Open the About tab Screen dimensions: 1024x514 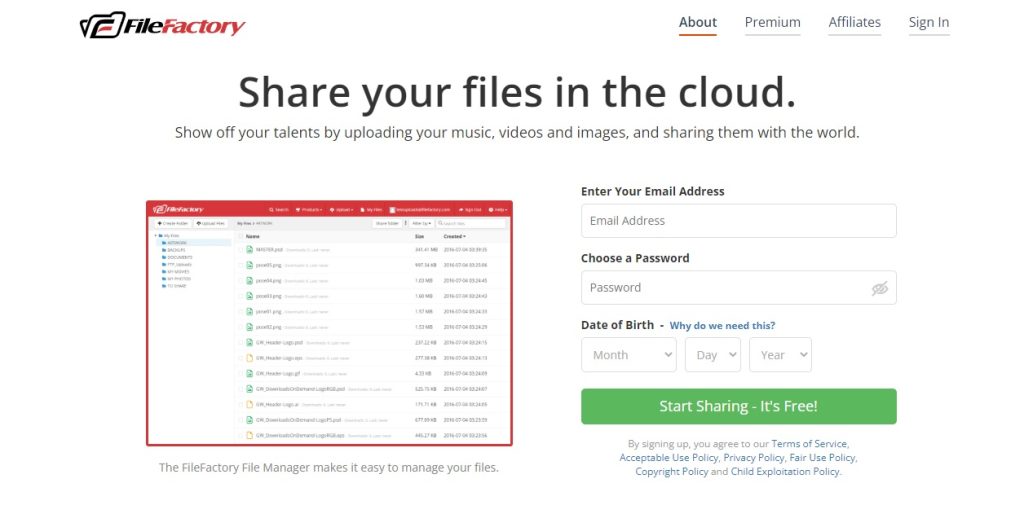(697, 22)
